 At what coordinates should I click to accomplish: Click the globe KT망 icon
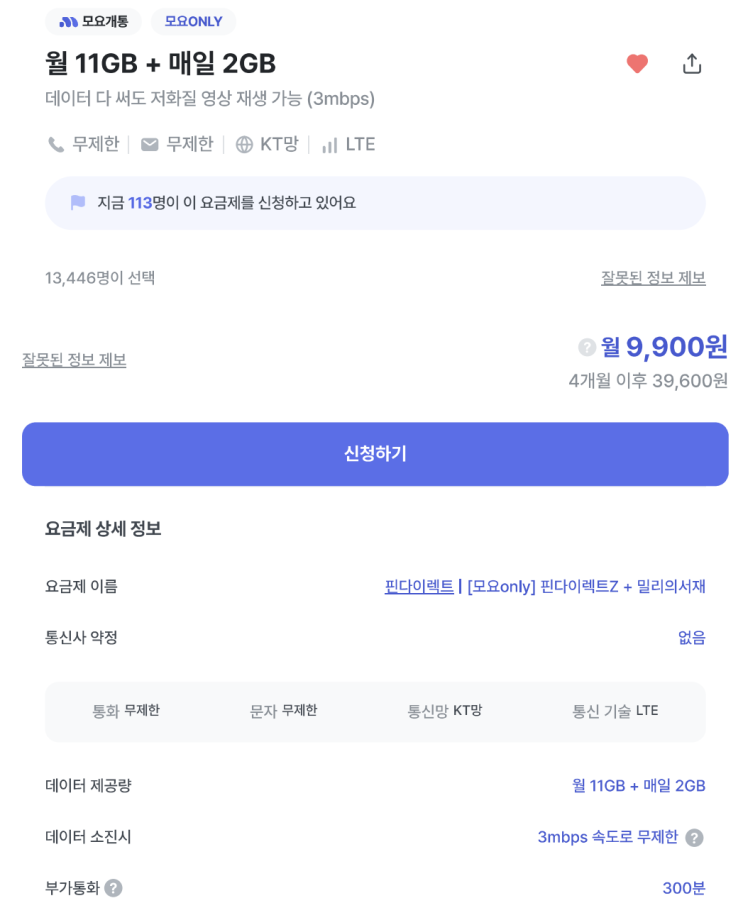[x=244, y=145]
